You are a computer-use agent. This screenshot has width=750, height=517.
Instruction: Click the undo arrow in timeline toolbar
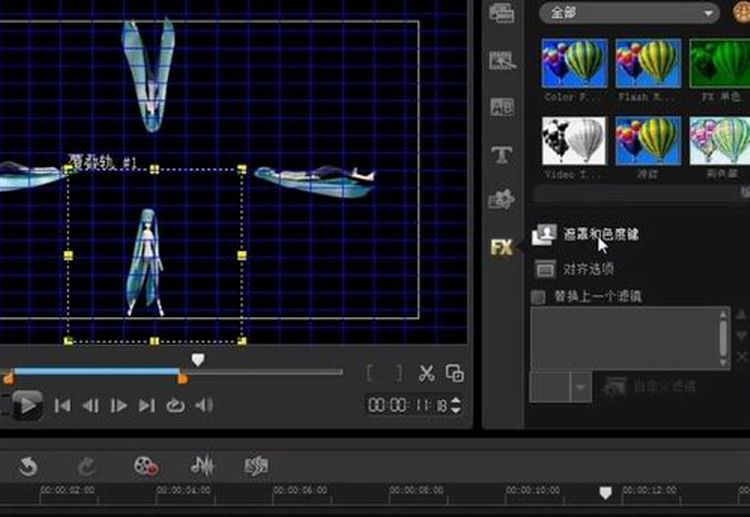point(27,466)
